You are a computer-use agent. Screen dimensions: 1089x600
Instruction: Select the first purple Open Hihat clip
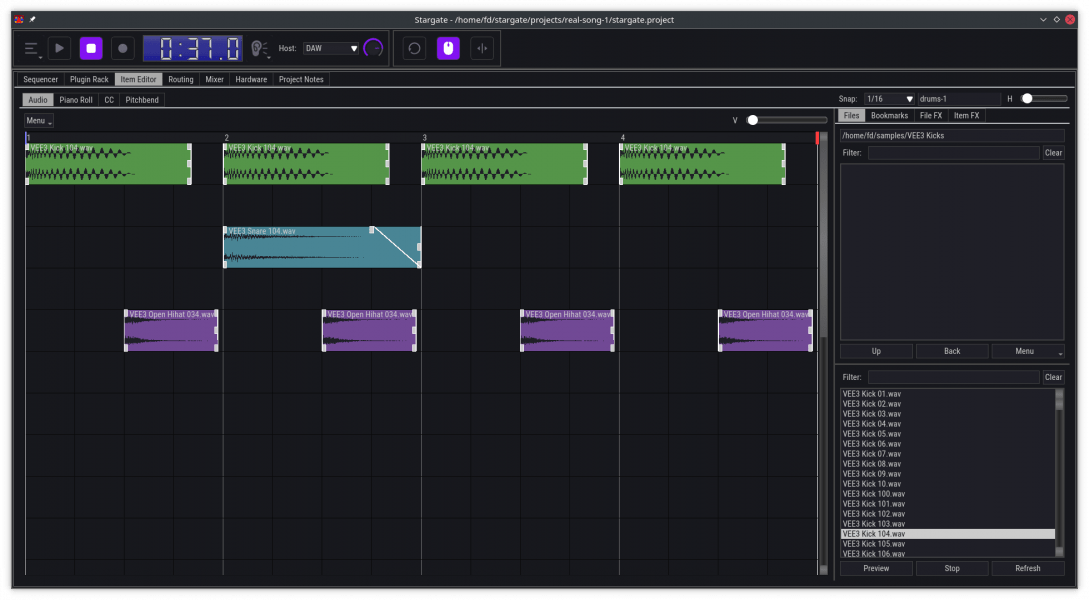tap(171, 331)
